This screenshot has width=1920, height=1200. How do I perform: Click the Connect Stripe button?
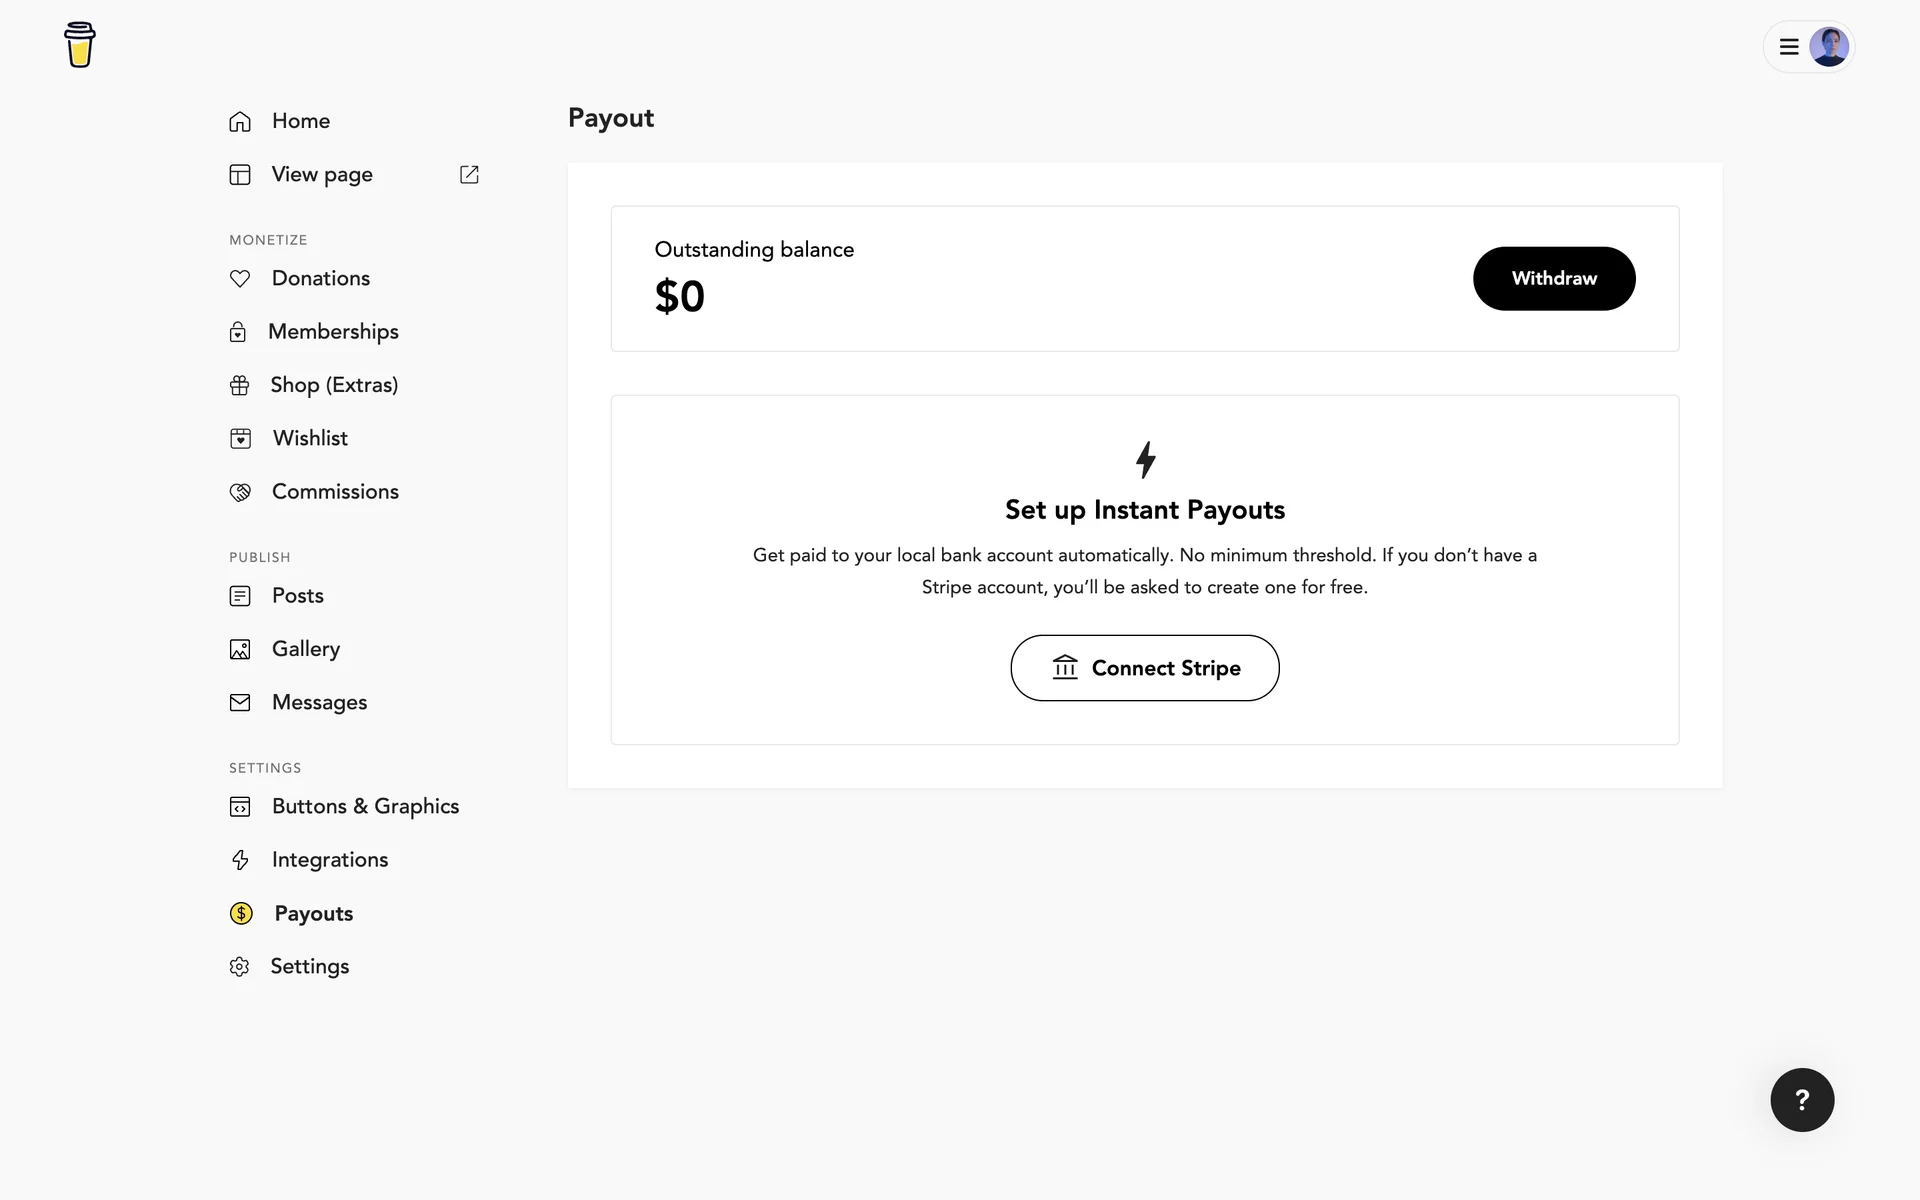[x=1145, y=668]
